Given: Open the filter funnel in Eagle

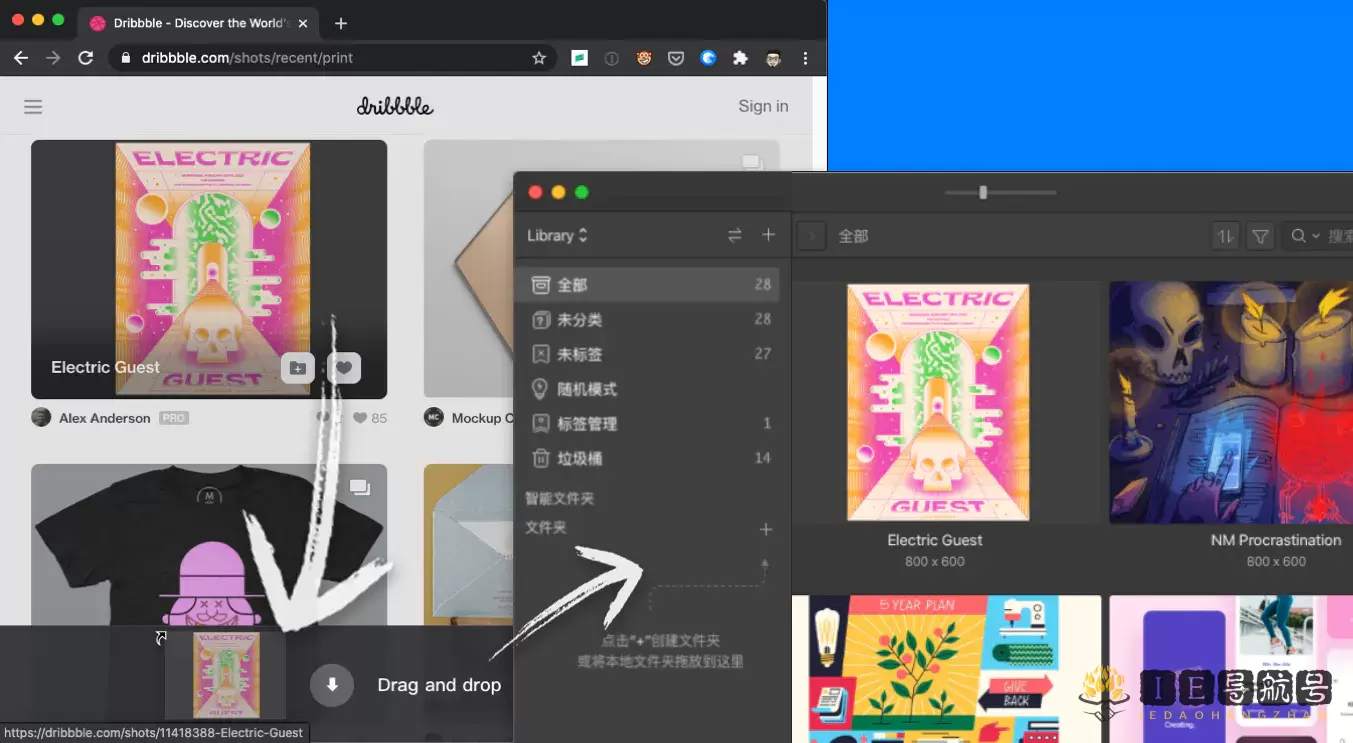Looking at the screenshot, I should pyautogui.click(x=1261, y=236).
